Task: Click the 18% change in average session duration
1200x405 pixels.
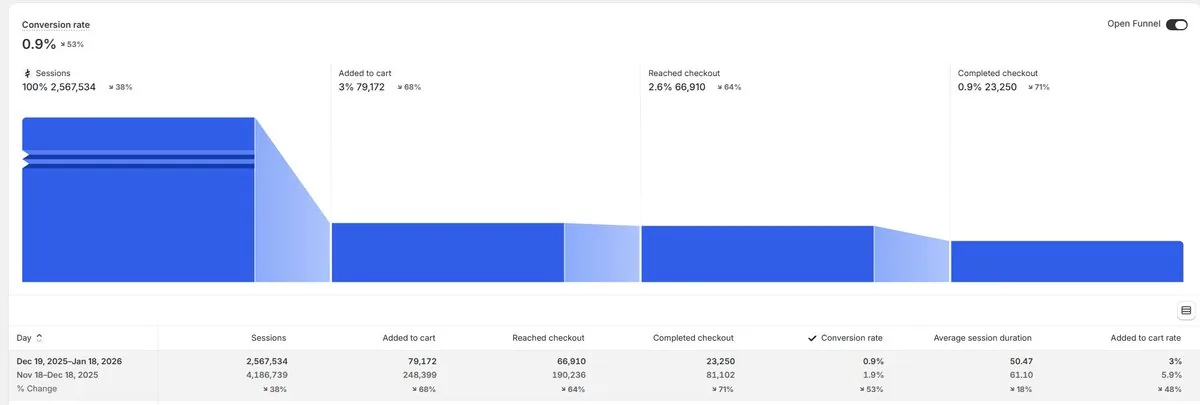Action: pos(1020,388)
